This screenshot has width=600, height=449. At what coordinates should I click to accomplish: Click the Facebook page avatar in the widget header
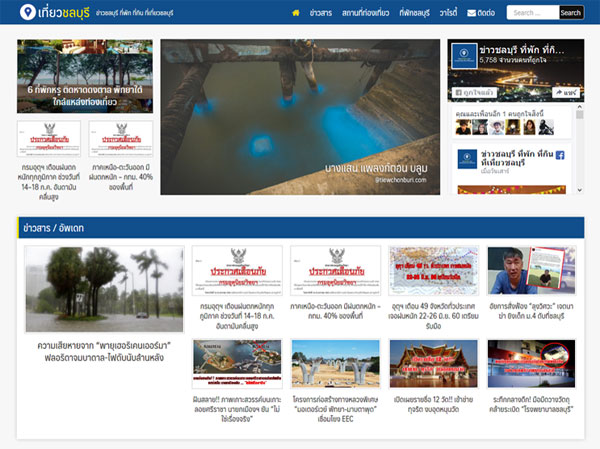pyautogui.click(x=464, y=56)
